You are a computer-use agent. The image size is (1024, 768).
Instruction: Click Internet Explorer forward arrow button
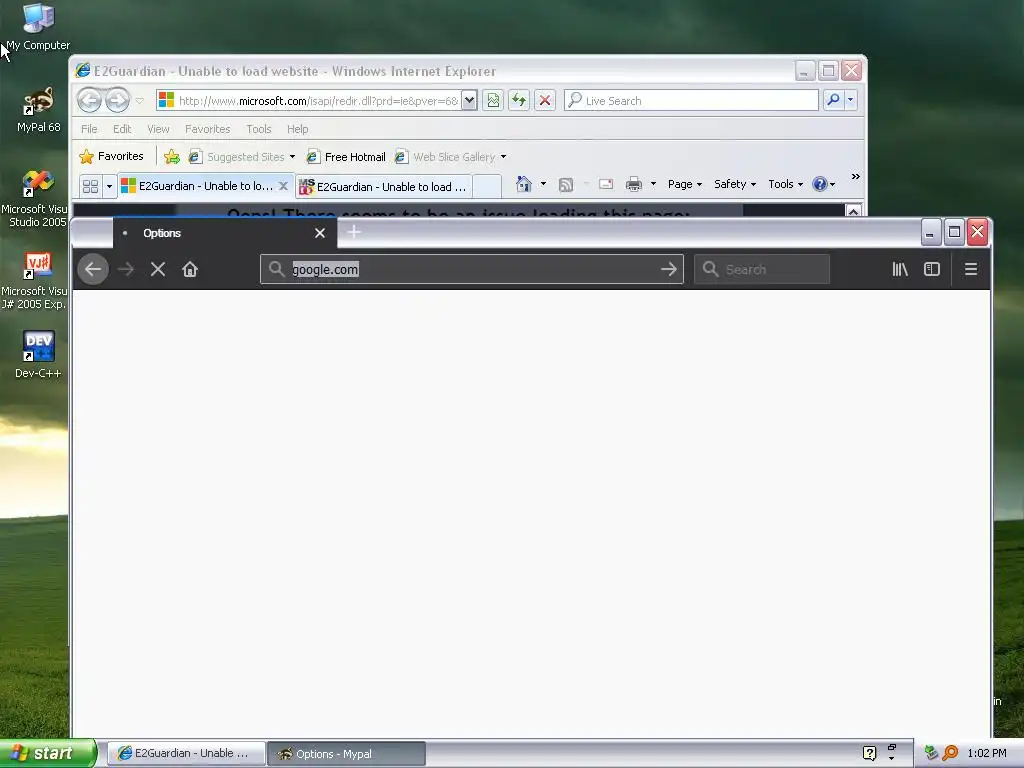[x=118, y=100]
